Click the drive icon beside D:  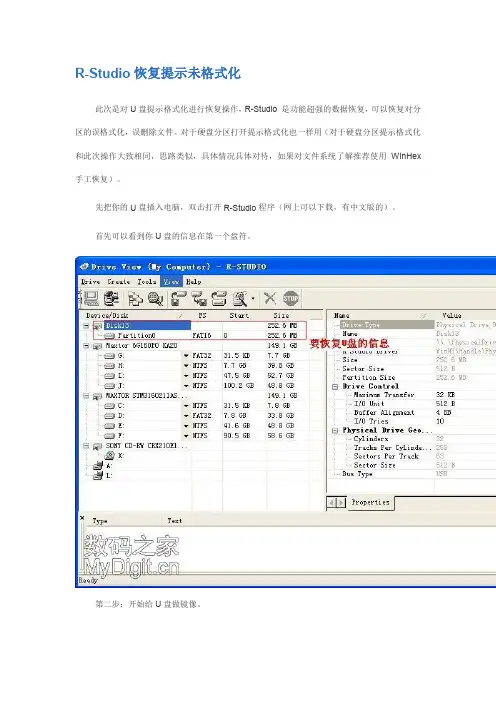click(x=110, y=415)
